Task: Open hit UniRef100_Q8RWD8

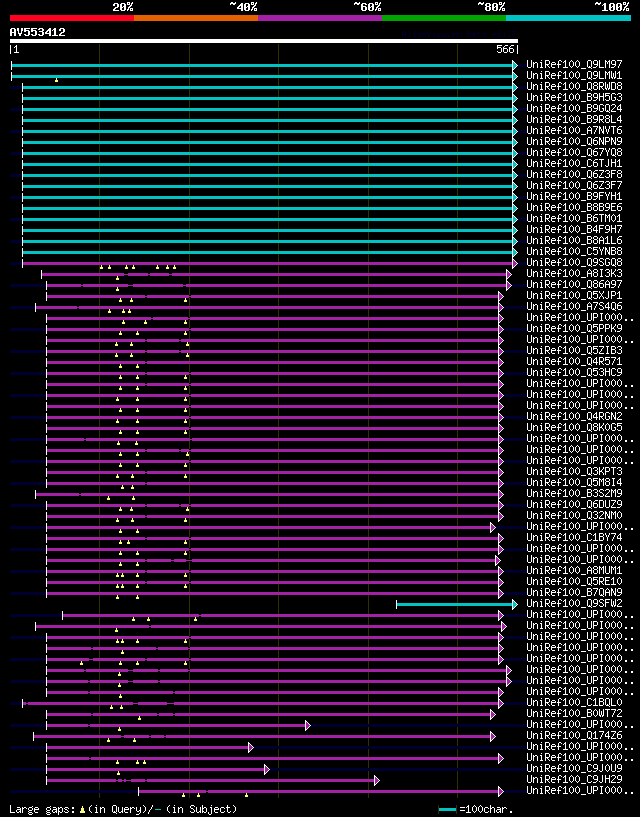Action: pos(574,86)
